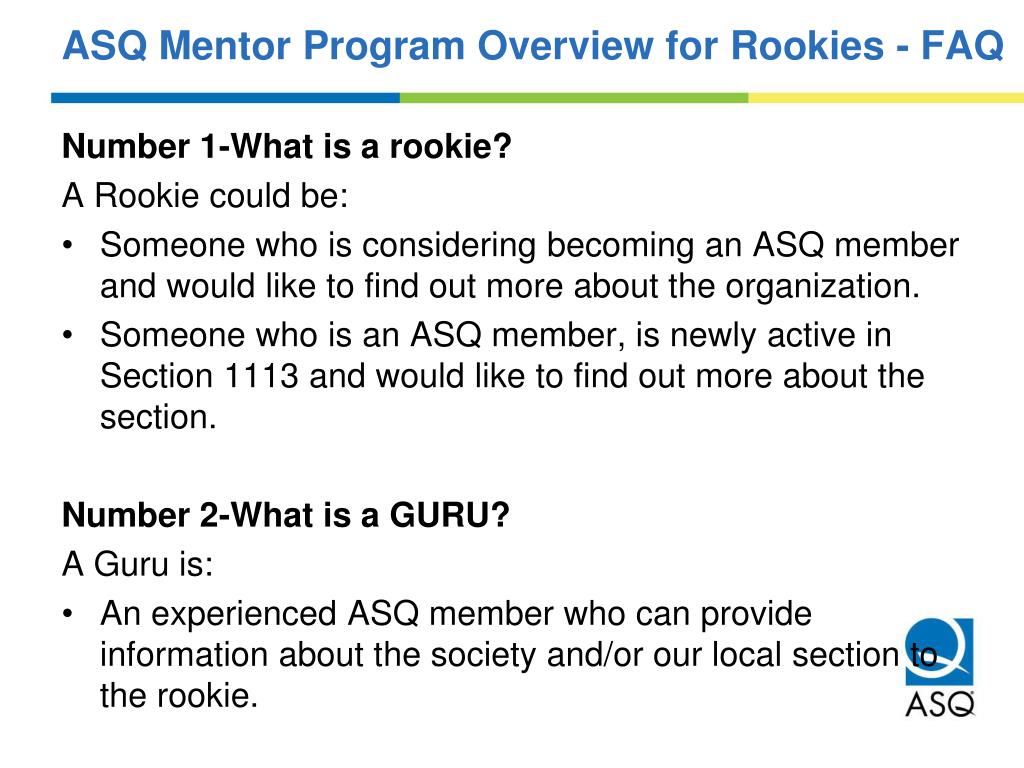This screenshot has width=1024, height=768.
Task: Click the heading Number 2-What is a GURU?
Action: [x=285, y=515]
